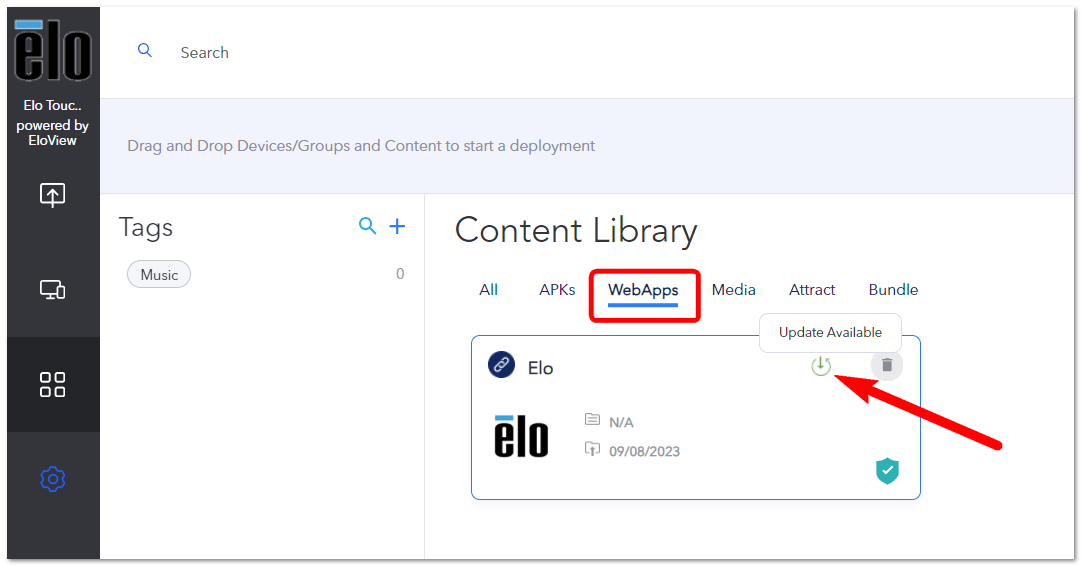Click the Elo Touc.. account name
The image size is (1081, 566).
(x=52, y=105)
